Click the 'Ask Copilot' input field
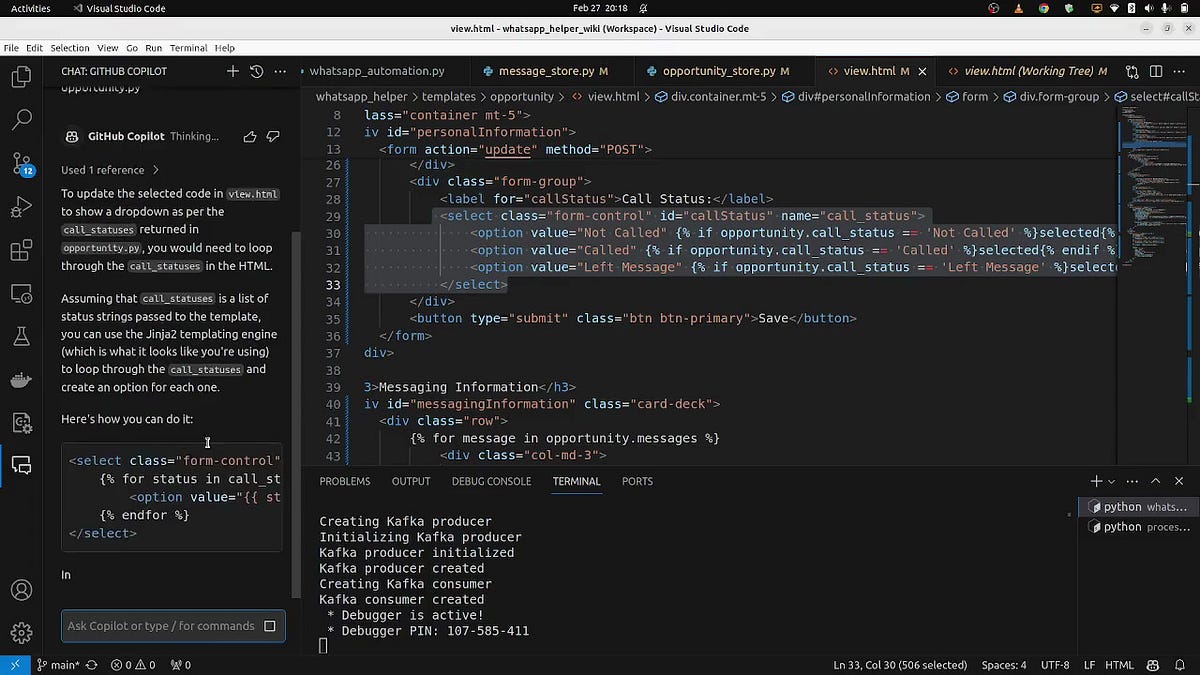This screenshot has height=675, width=1200. click(160, 625)
